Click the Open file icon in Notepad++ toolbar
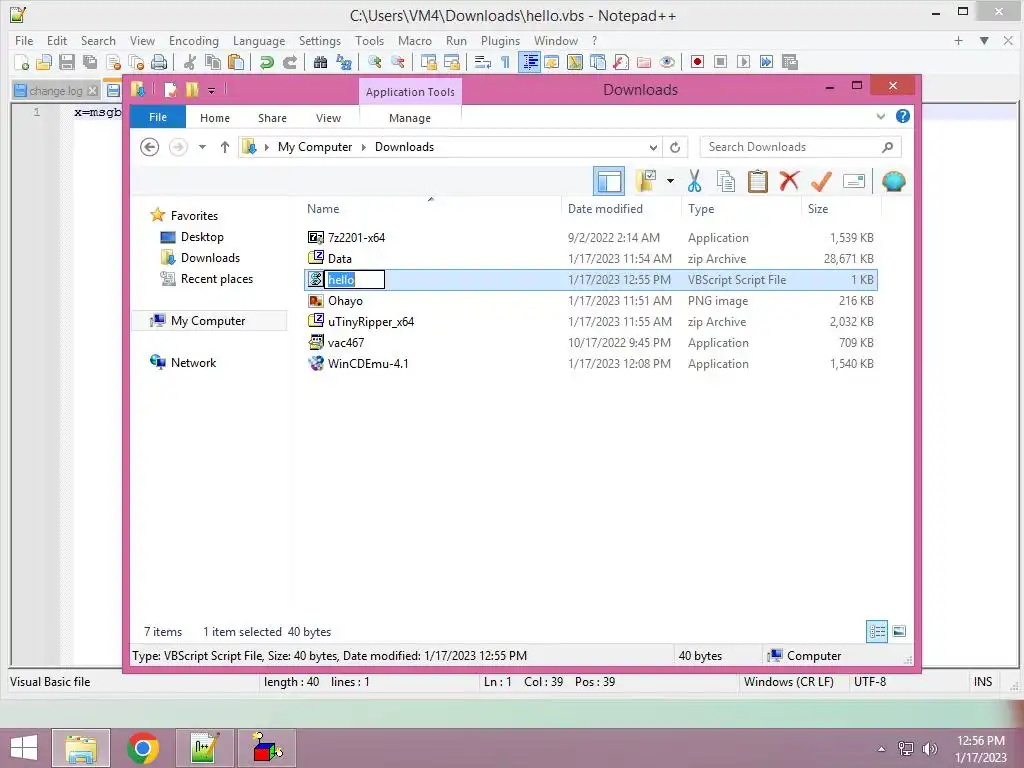Screen dimensions: 1024x768 pyautogui.click(x=44, y=62)
